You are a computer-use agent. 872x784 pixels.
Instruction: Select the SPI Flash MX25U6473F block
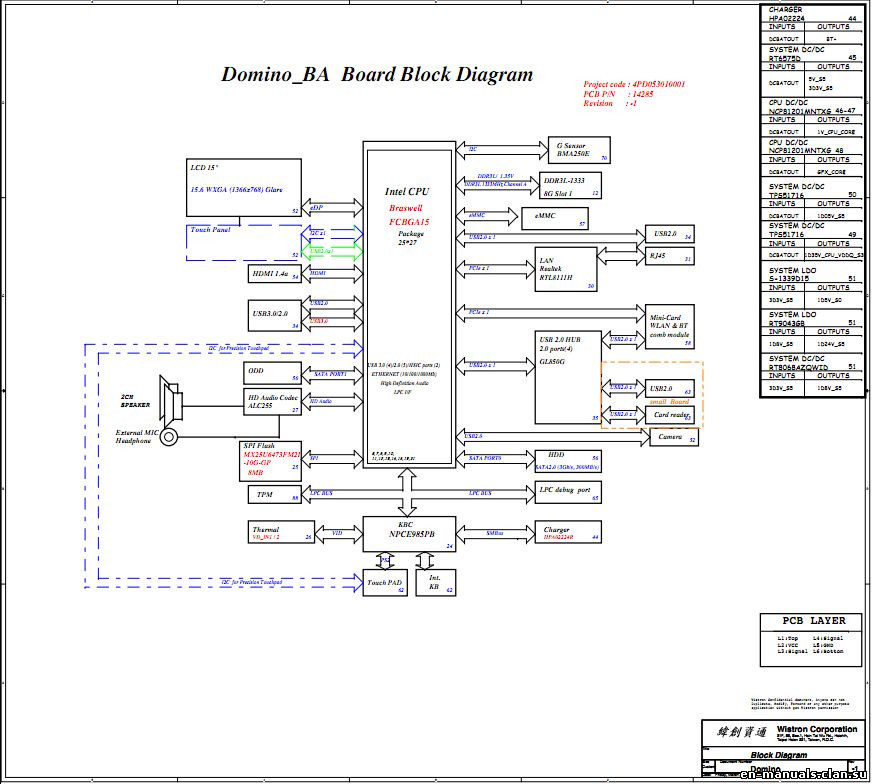click(x=270, y=461)
